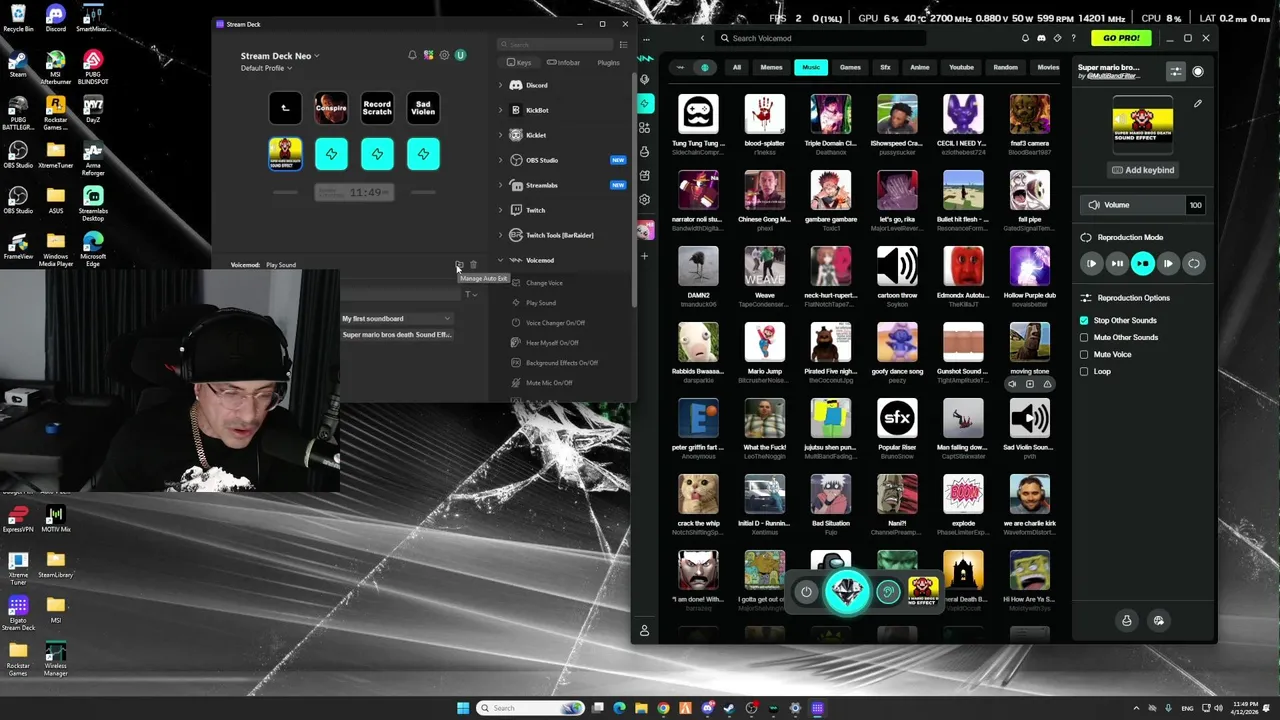Open sound settings sliders icon in right panel
1280x720 pixels.
pyautogui.click(x=1176, y=72)
